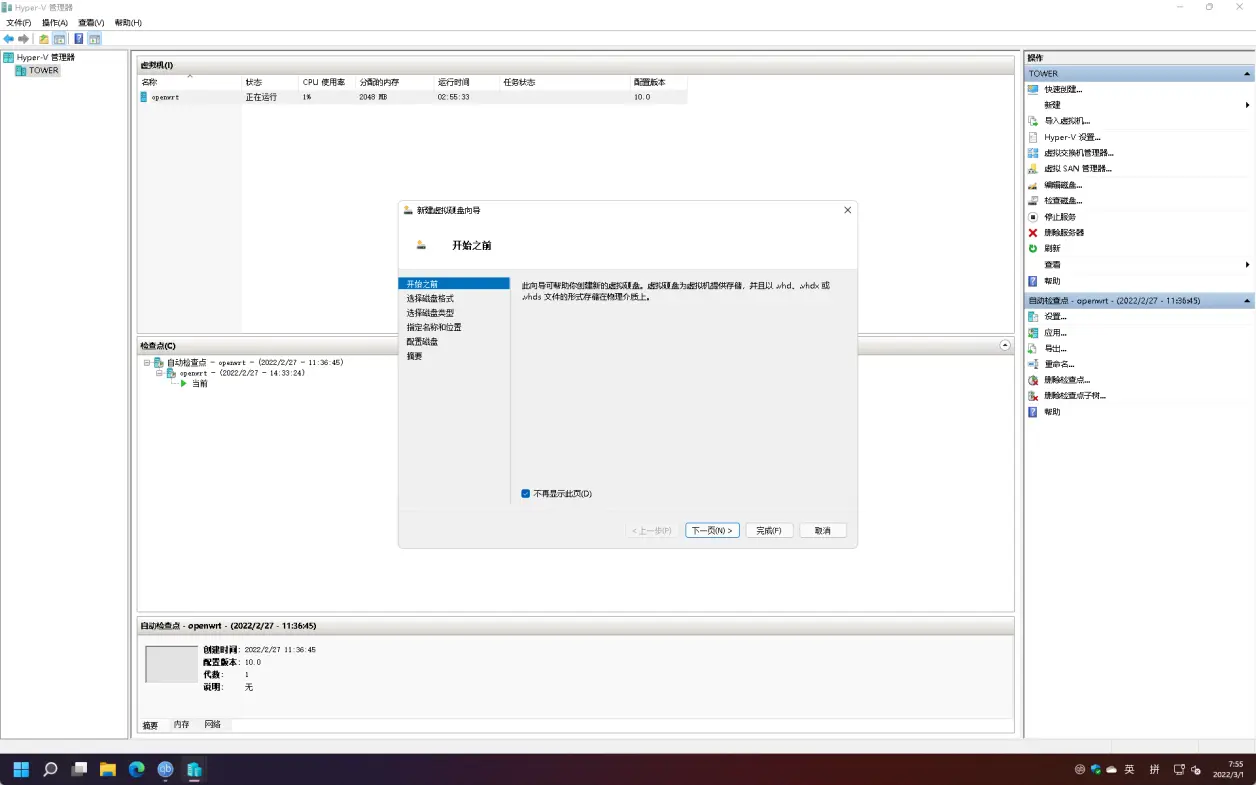Click the muted speaker tray icon
This screenshot has width=1256, height=785.
pos(1195,769)
